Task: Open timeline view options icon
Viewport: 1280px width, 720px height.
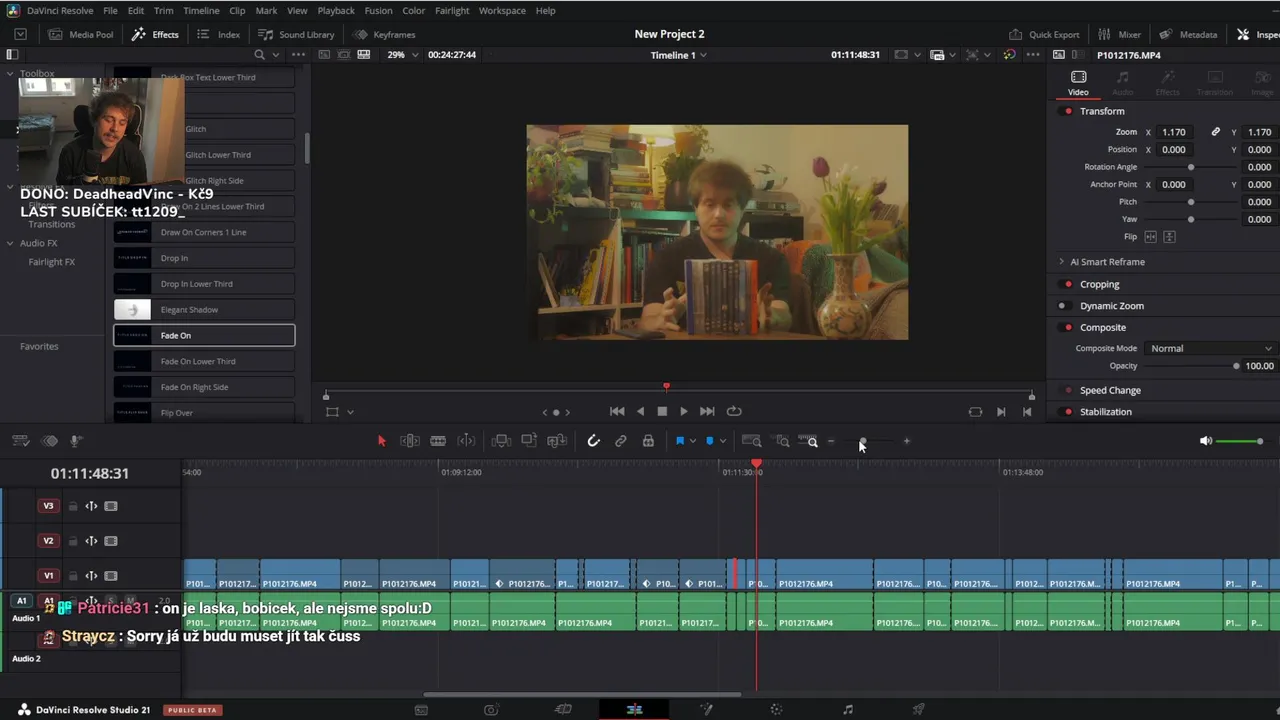Action: click(x=20, y=441)
